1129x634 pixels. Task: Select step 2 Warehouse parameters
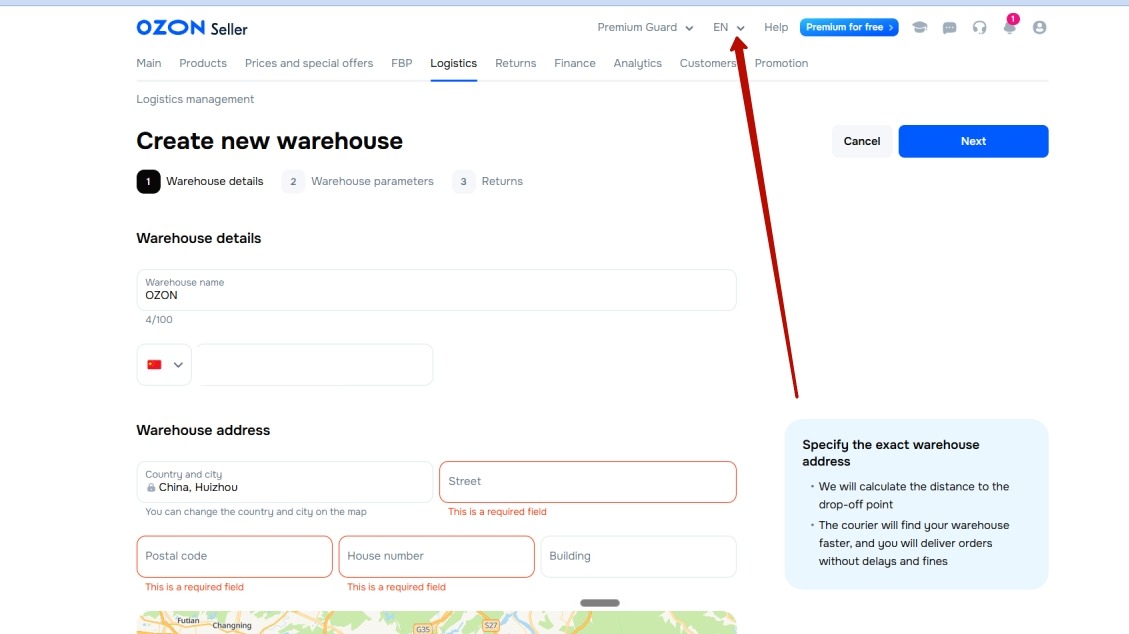tap(358, 181)
